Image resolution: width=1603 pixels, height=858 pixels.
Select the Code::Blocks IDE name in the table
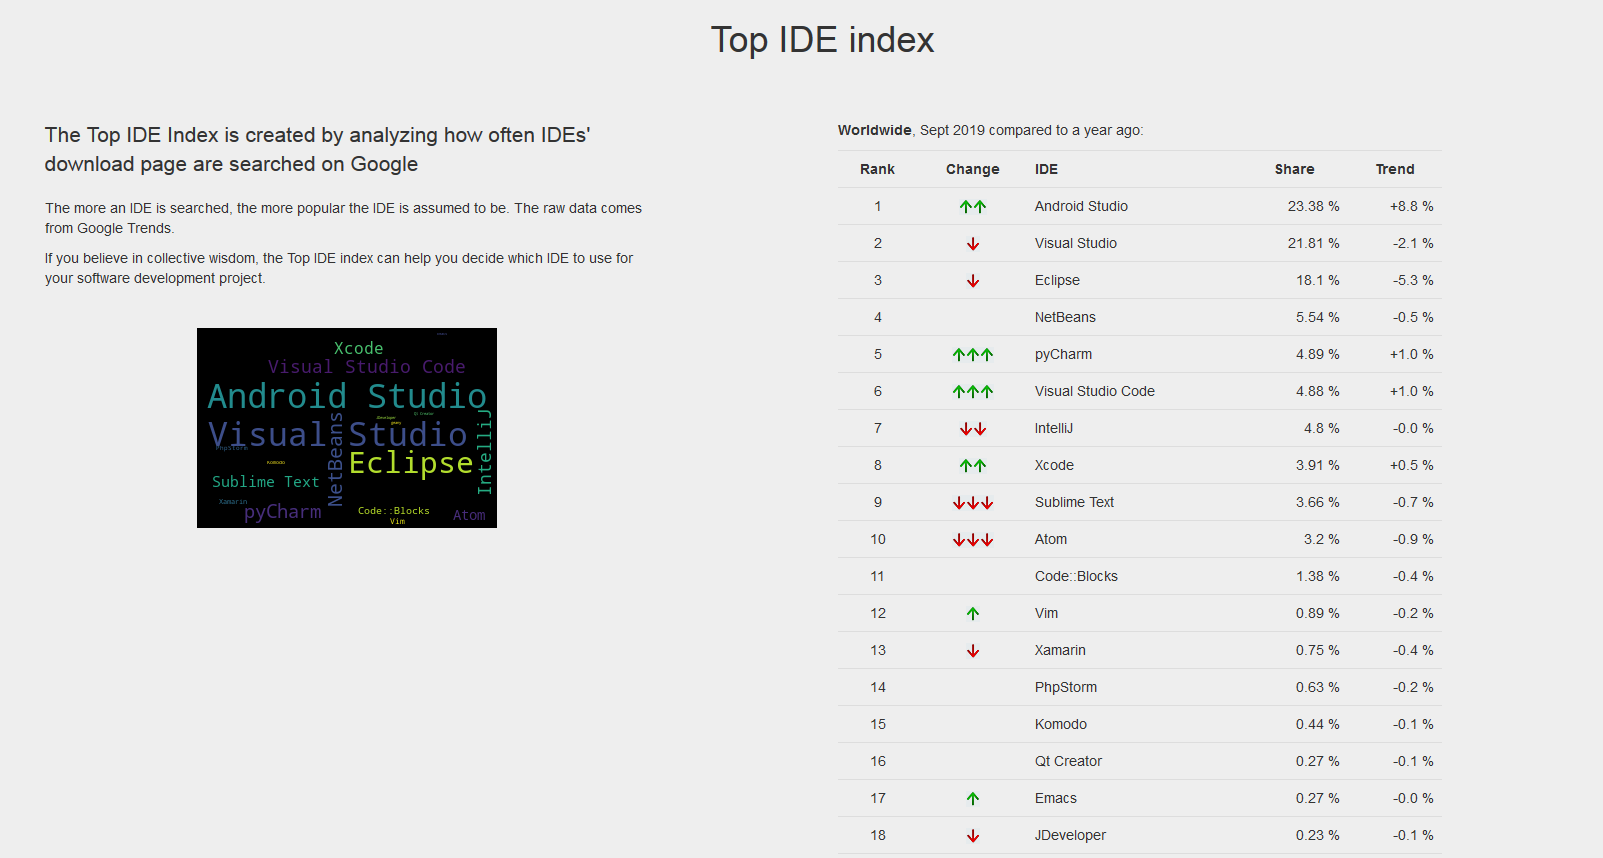[1076, 576]
